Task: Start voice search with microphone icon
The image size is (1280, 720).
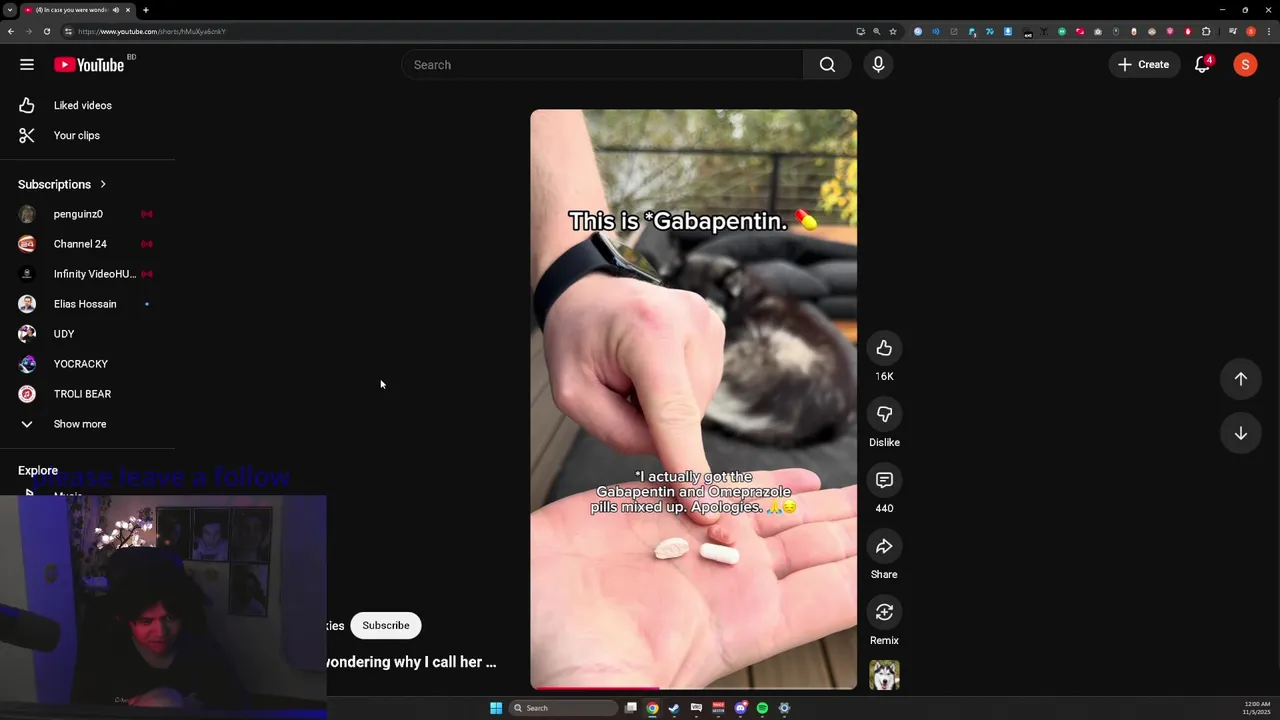Action: tap(878, 65)
